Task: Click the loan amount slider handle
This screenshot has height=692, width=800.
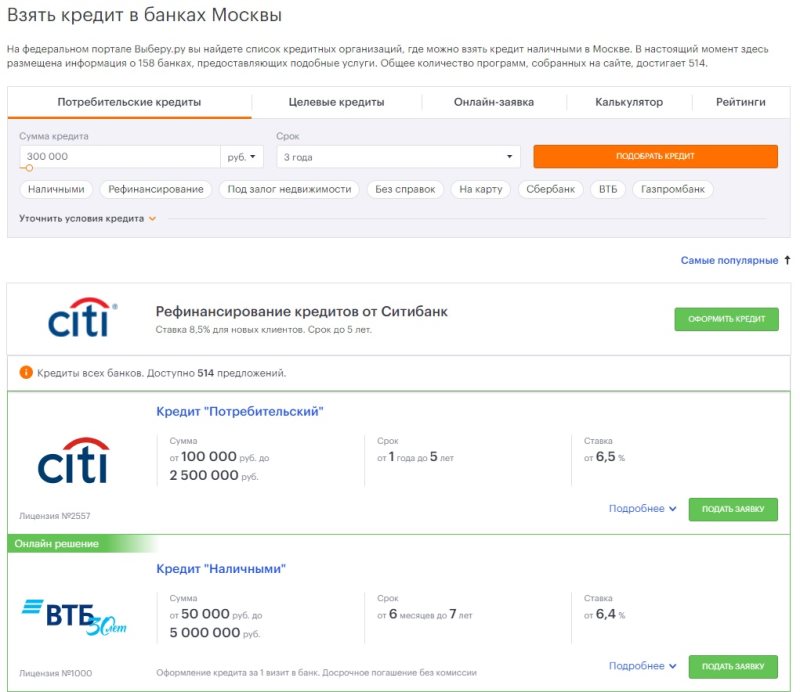Action: 28,168
